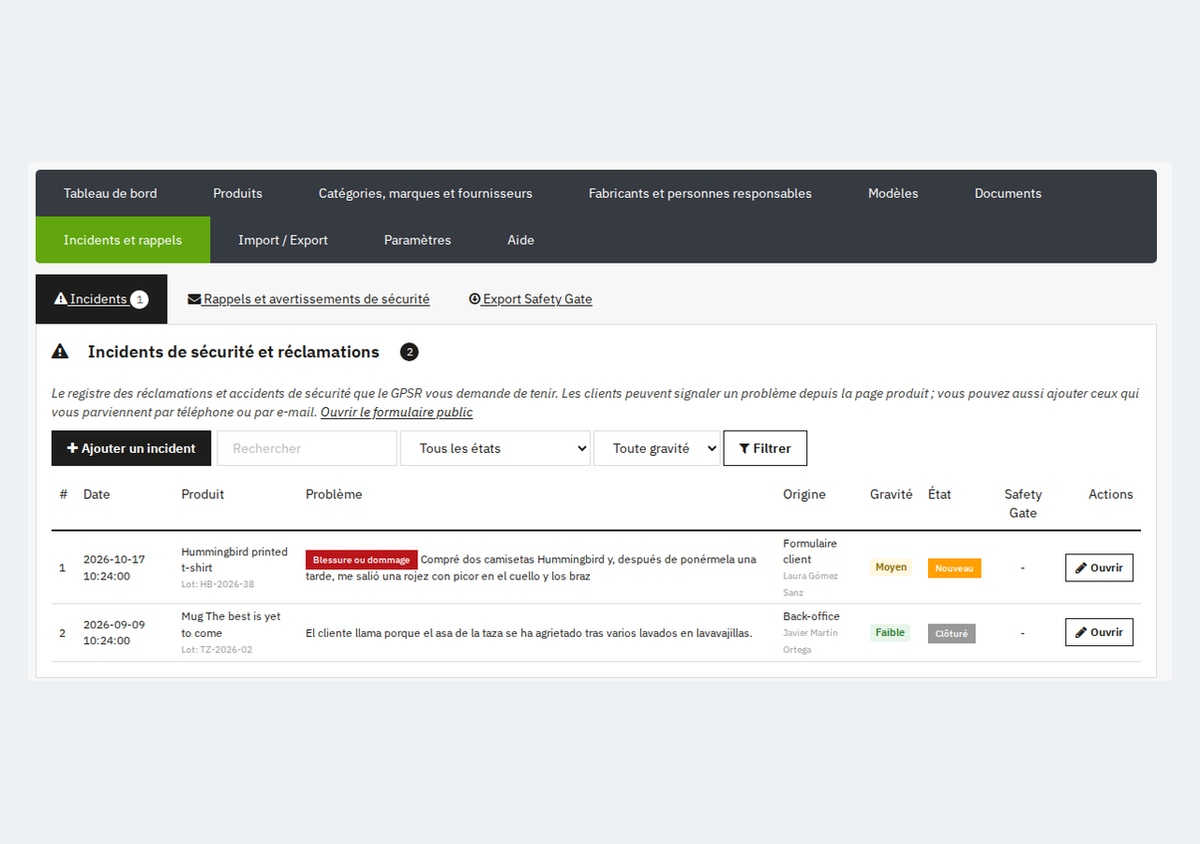1200x844 pixels.
Task: Click the warning triangle beside section heading
Action: [60, 352]
